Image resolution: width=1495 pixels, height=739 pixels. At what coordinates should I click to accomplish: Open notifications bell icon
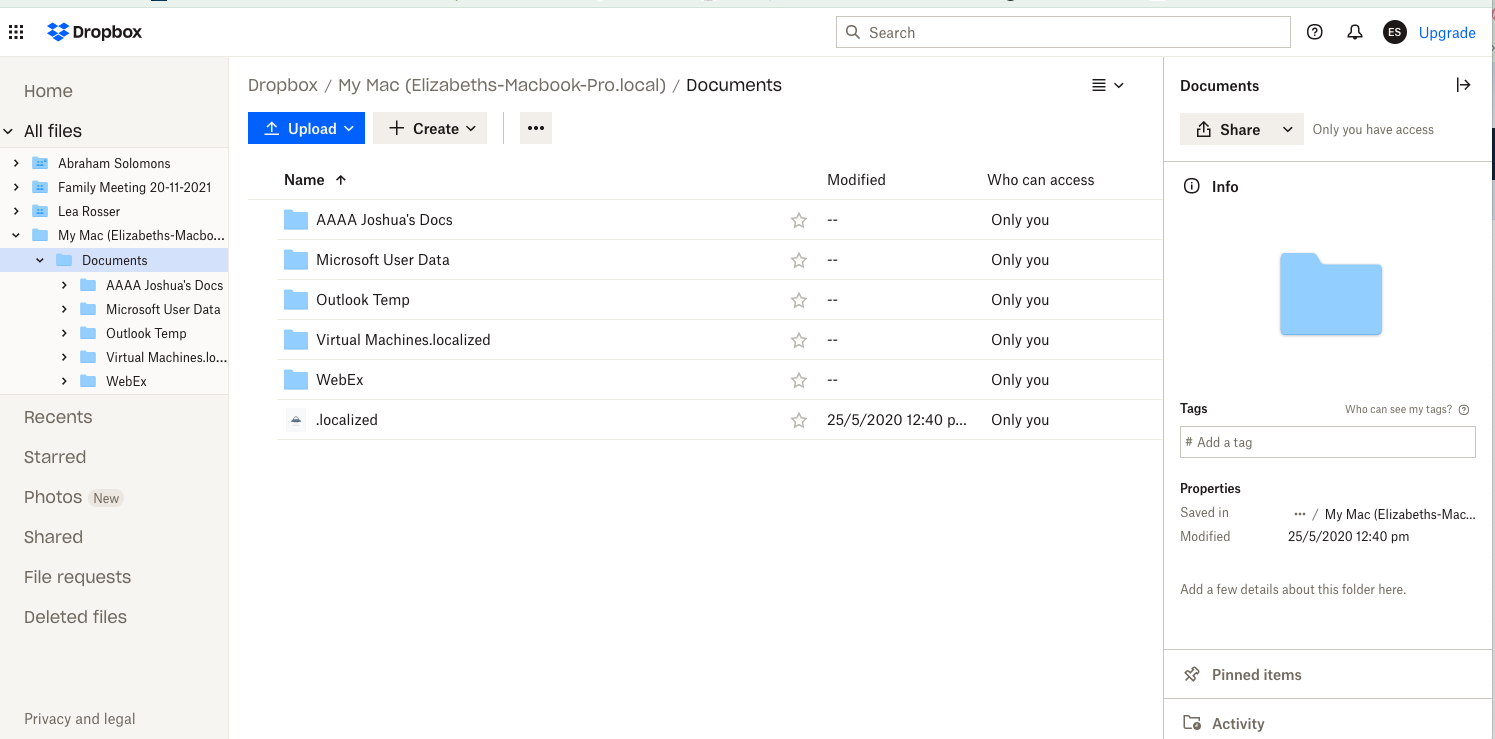click(1355, 32)
